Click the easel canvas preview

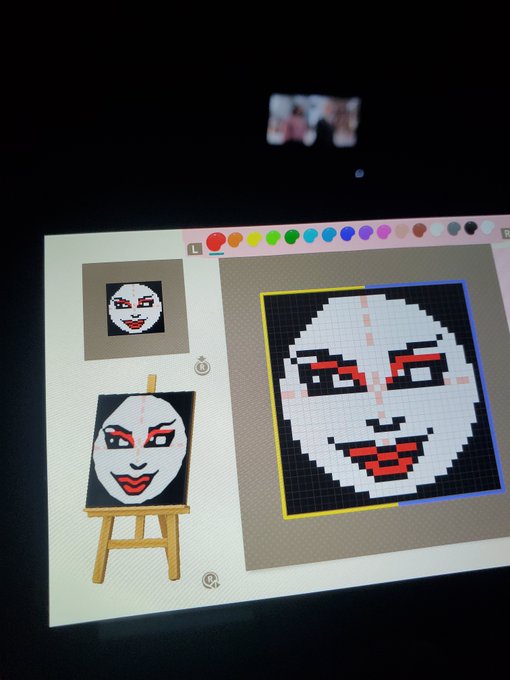(140, 449)
